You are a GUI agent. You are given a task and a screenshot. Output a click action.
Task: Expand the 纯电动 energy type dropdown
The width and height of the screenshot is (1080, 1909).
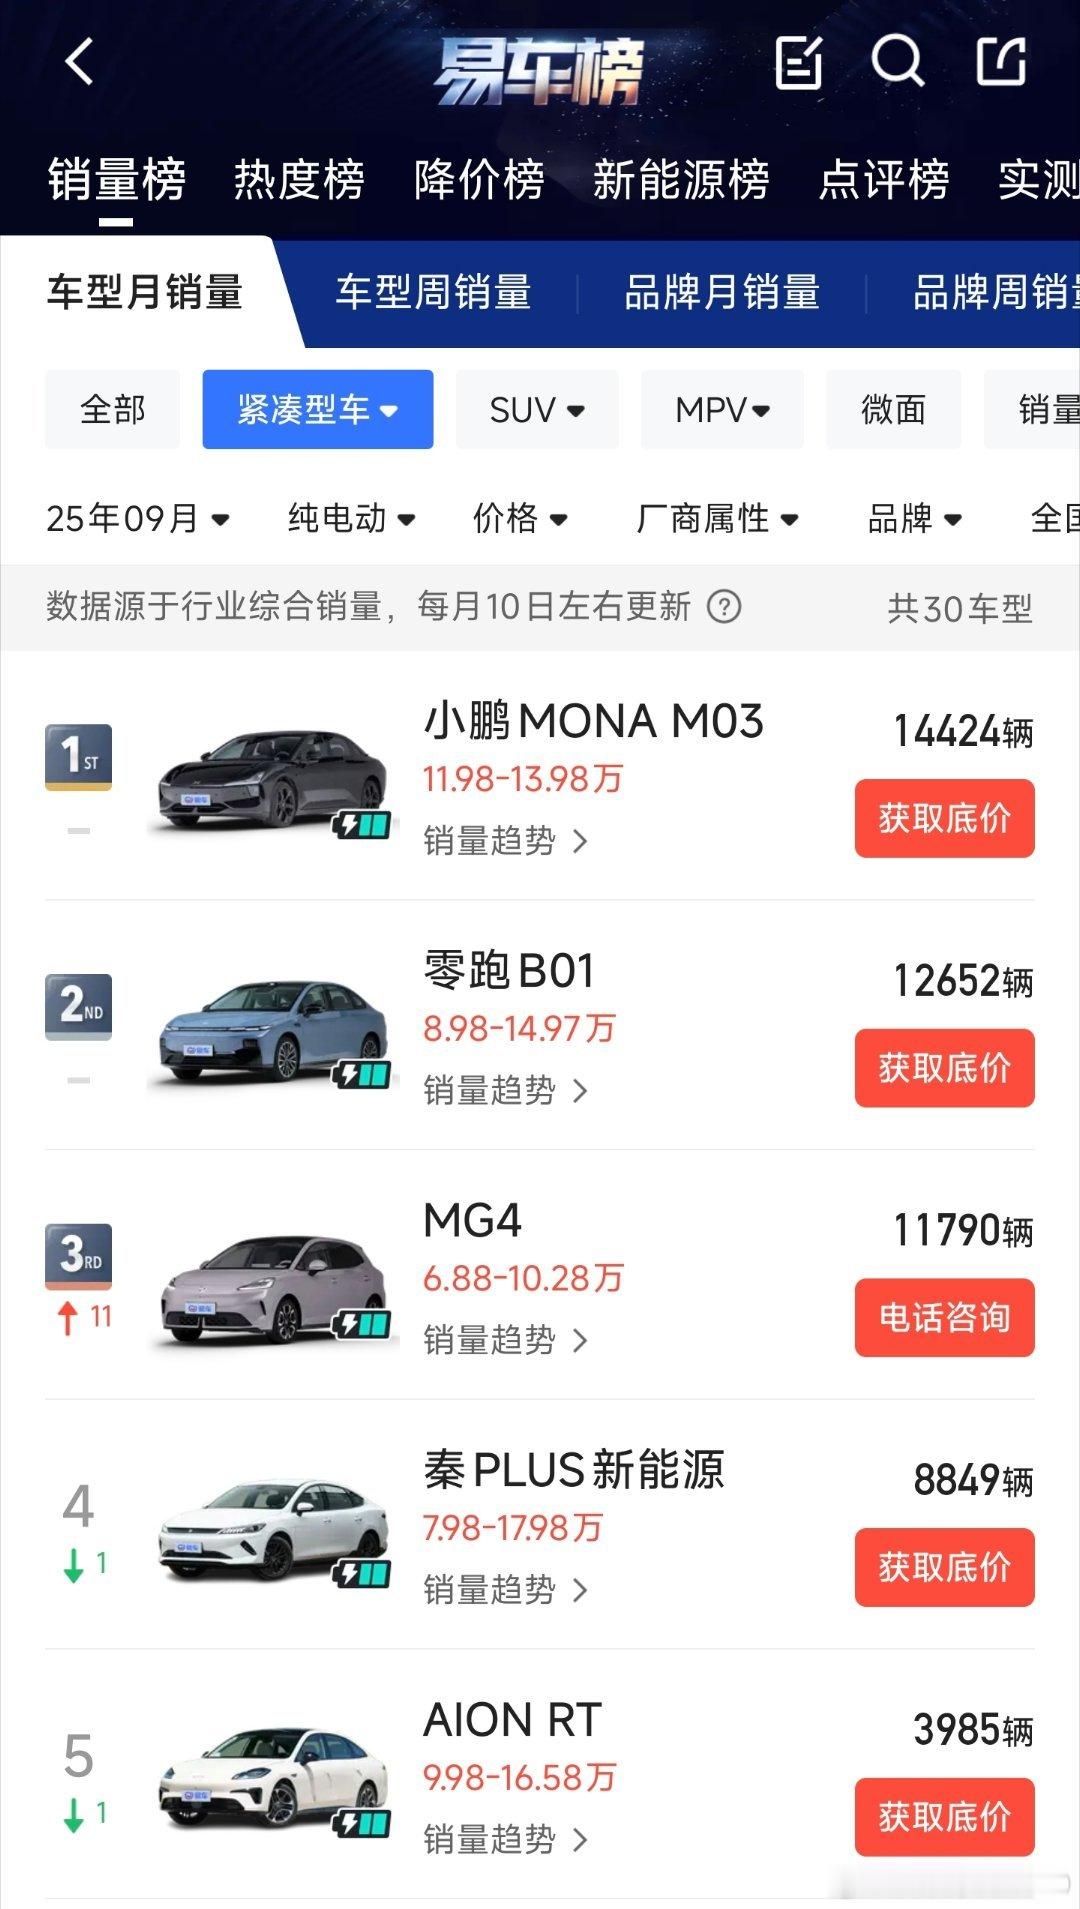tap(351, 518)
